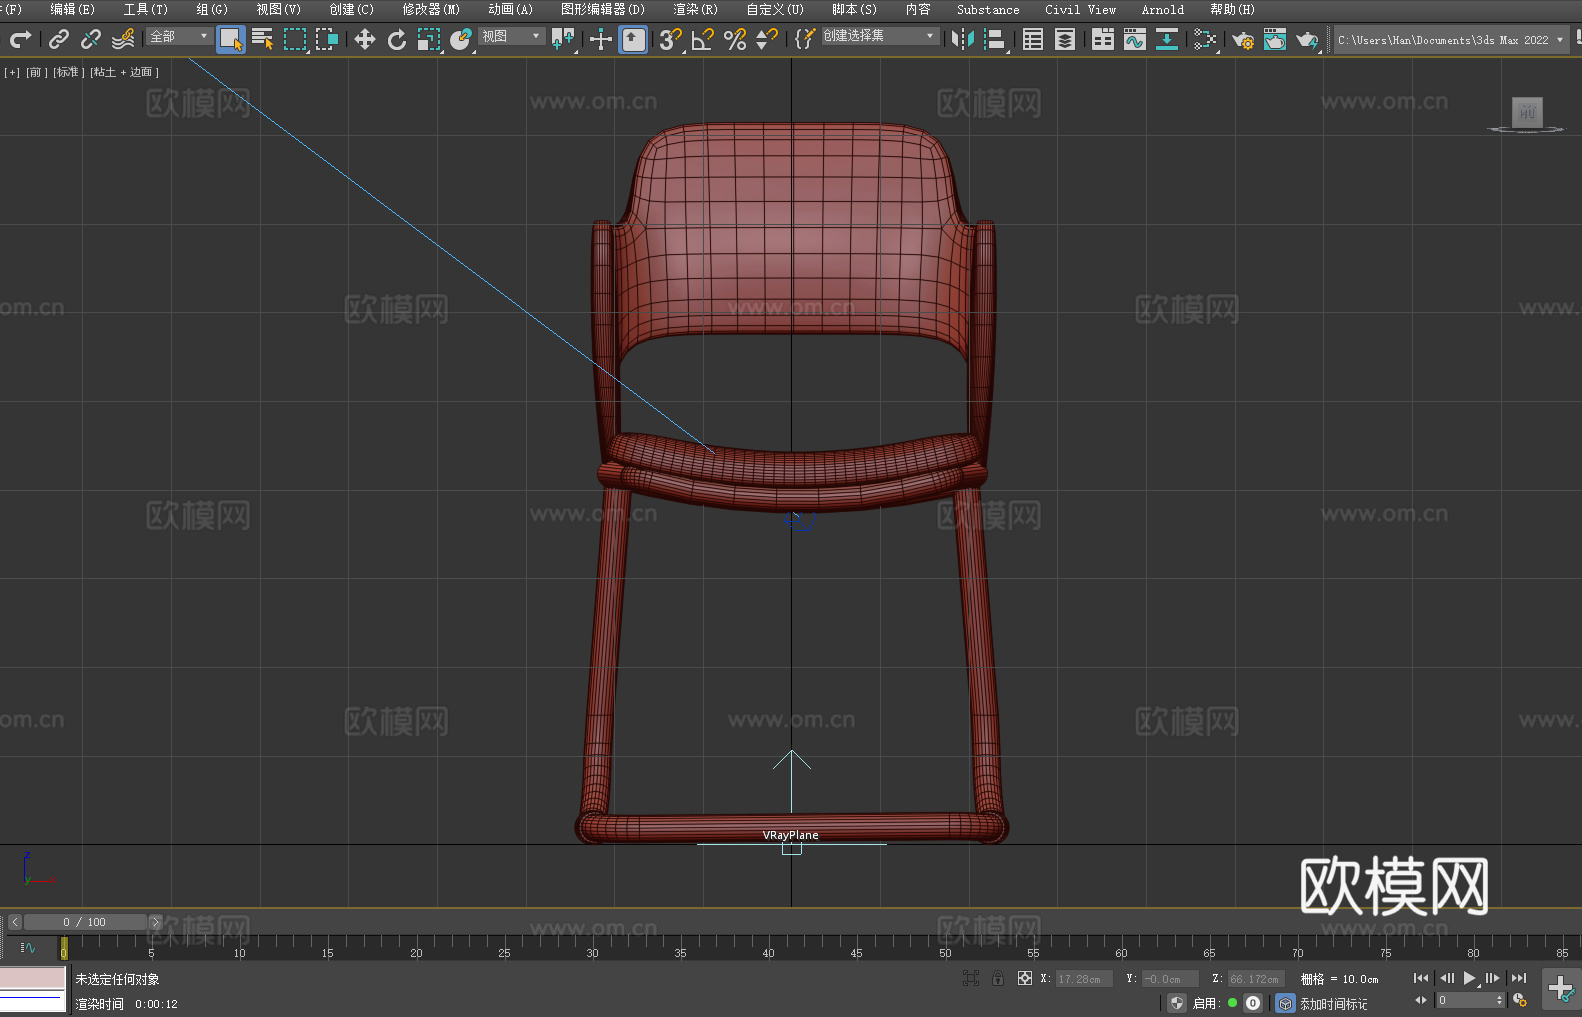This screenshot has width=1582, height=1017.
Task: Toggle the Scene Explorer
Action: point(1033,39)
